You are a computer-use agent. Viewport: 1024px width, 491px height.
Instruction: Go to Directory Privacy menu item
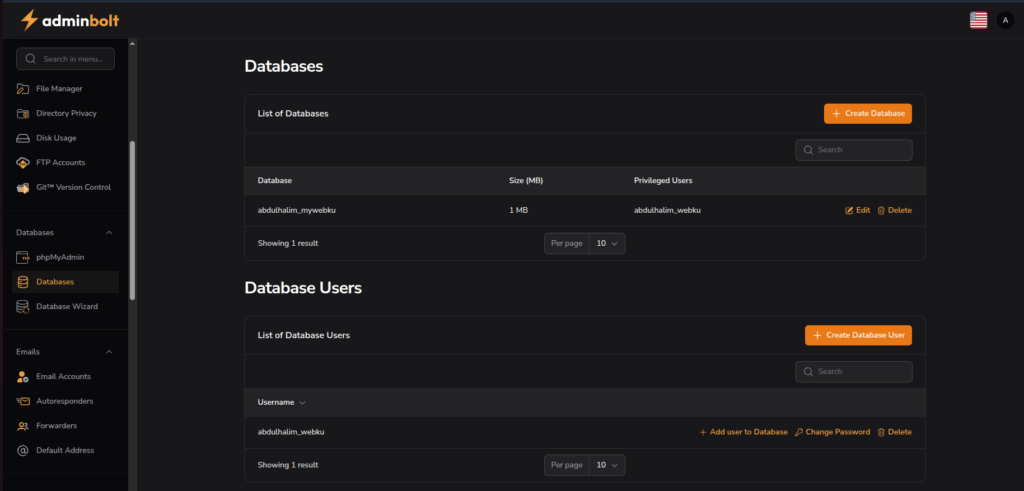66,113
